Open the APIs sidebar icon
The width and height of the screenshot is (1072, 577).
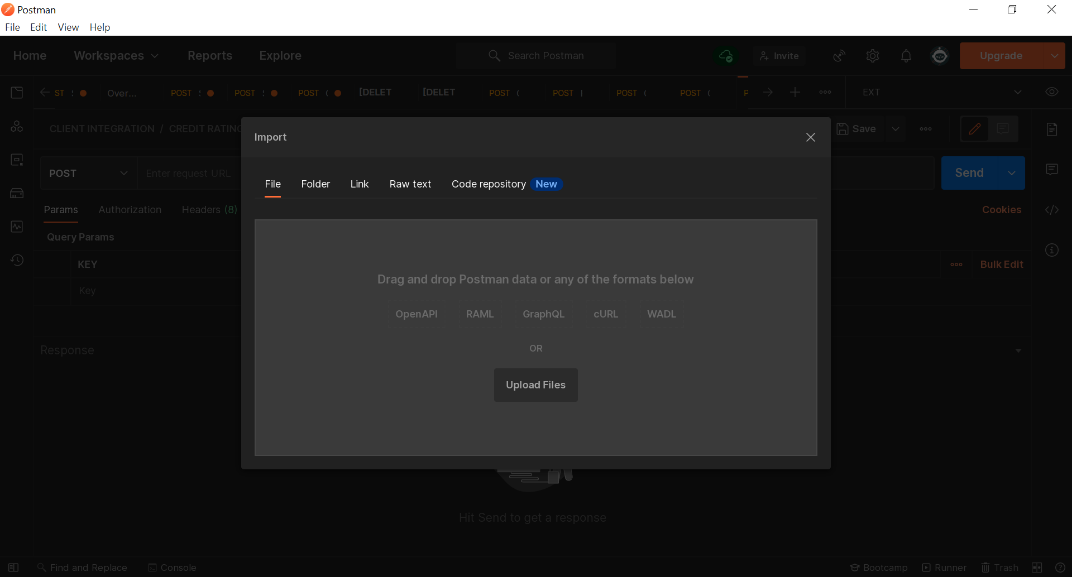click(x=17, y=126)
